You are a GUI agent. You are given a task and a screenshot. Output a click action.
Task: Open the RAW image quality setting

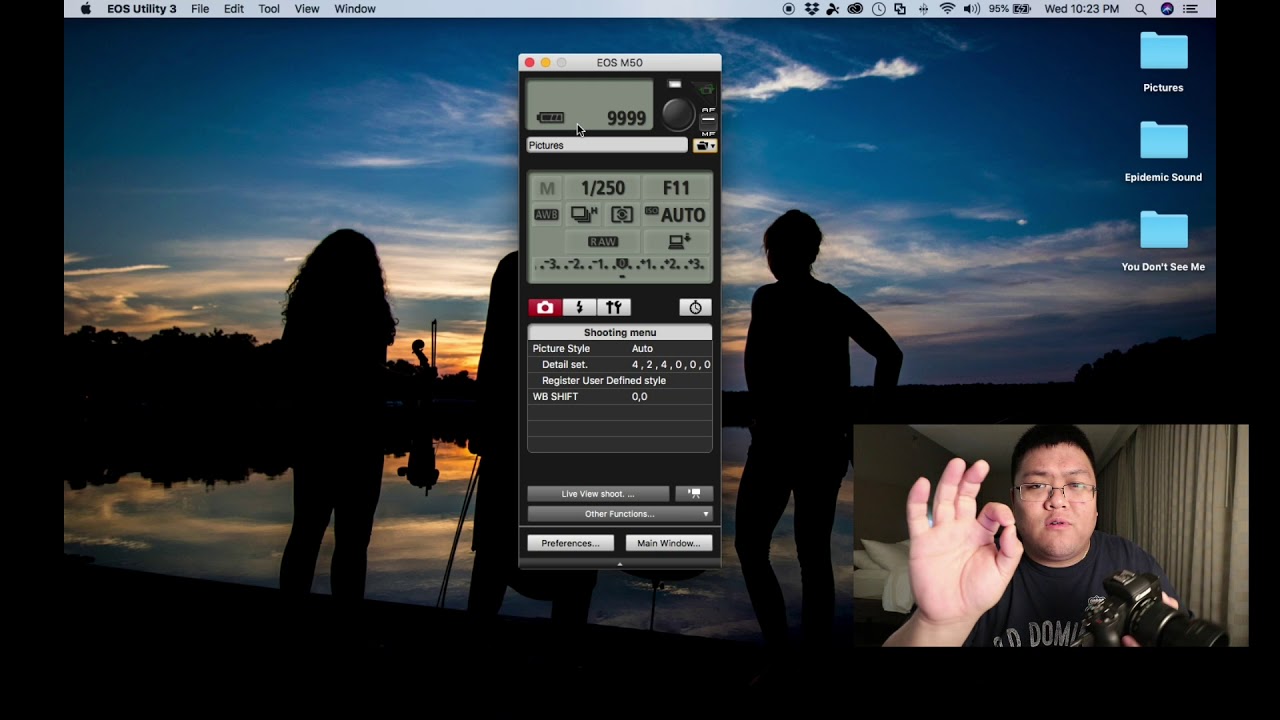pyautogui.click(x=603, y=242)
